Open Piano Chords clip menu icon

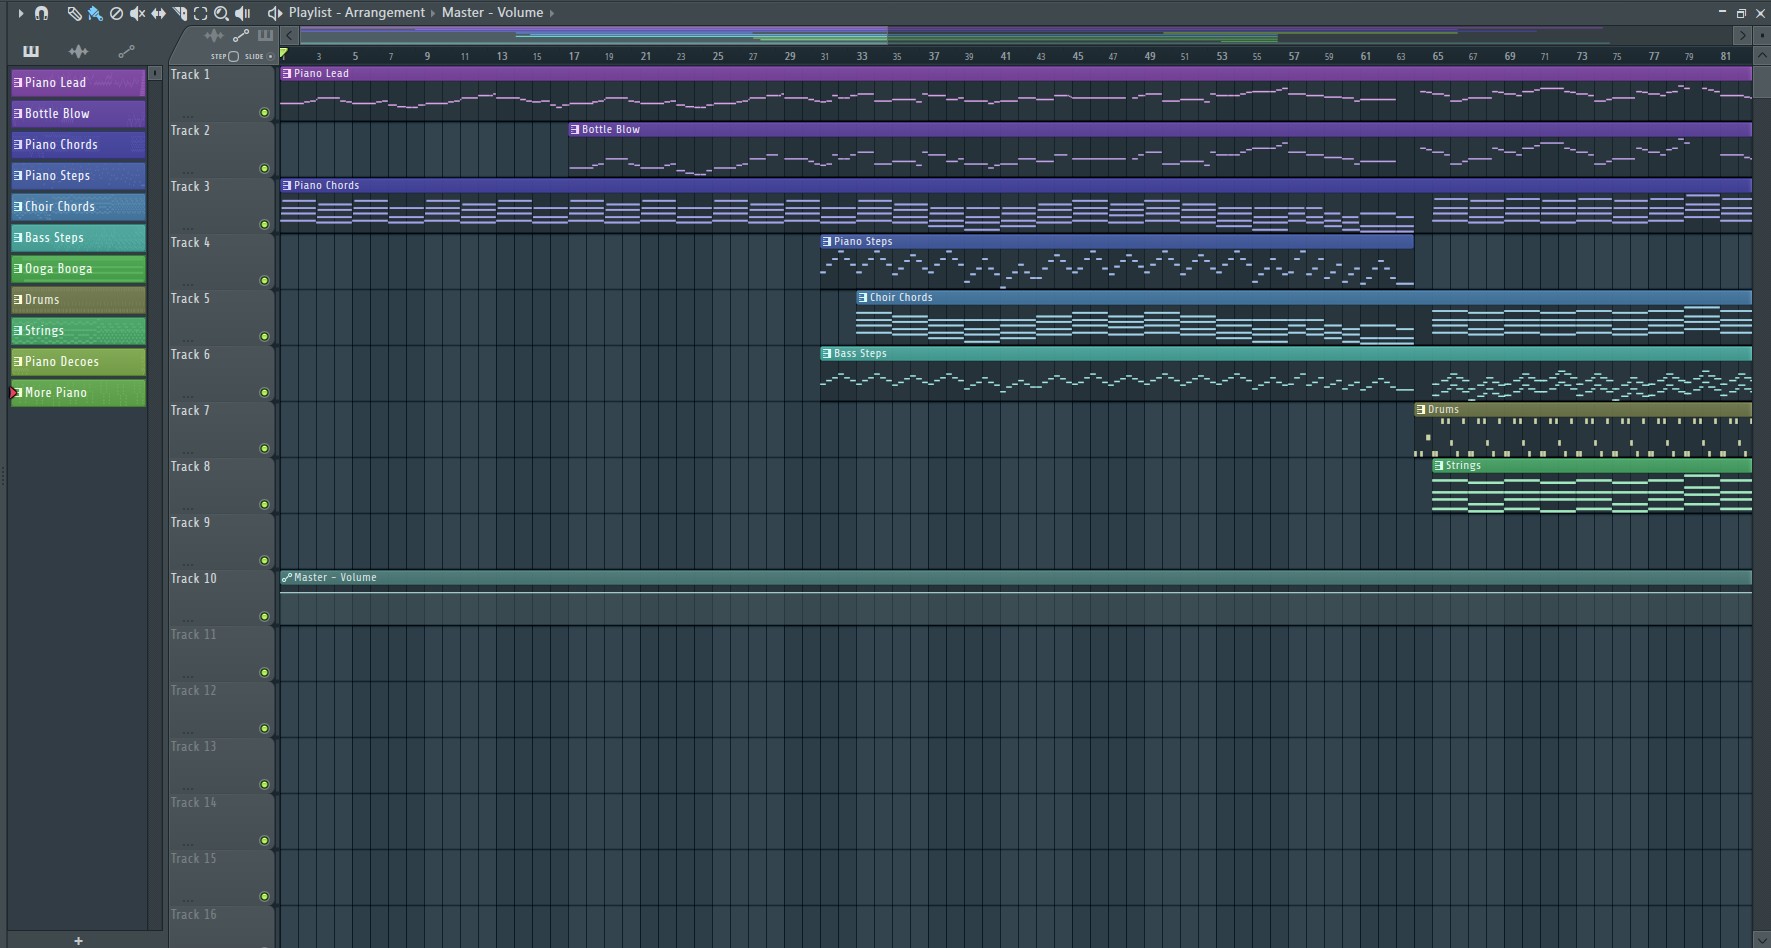click(x=287, y=185)
